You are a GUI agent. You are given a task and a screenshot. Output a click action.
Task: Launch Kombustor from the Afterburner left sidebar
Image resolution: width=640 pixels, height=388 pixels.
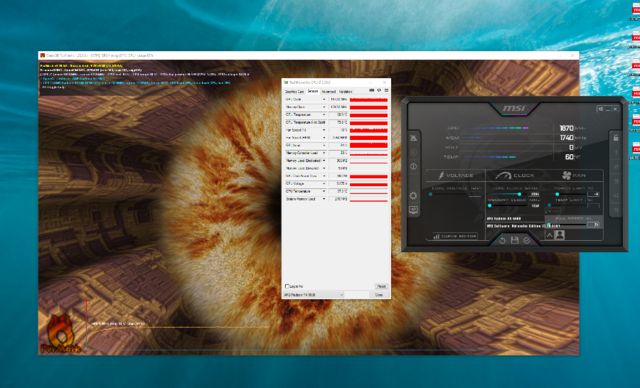413,138
